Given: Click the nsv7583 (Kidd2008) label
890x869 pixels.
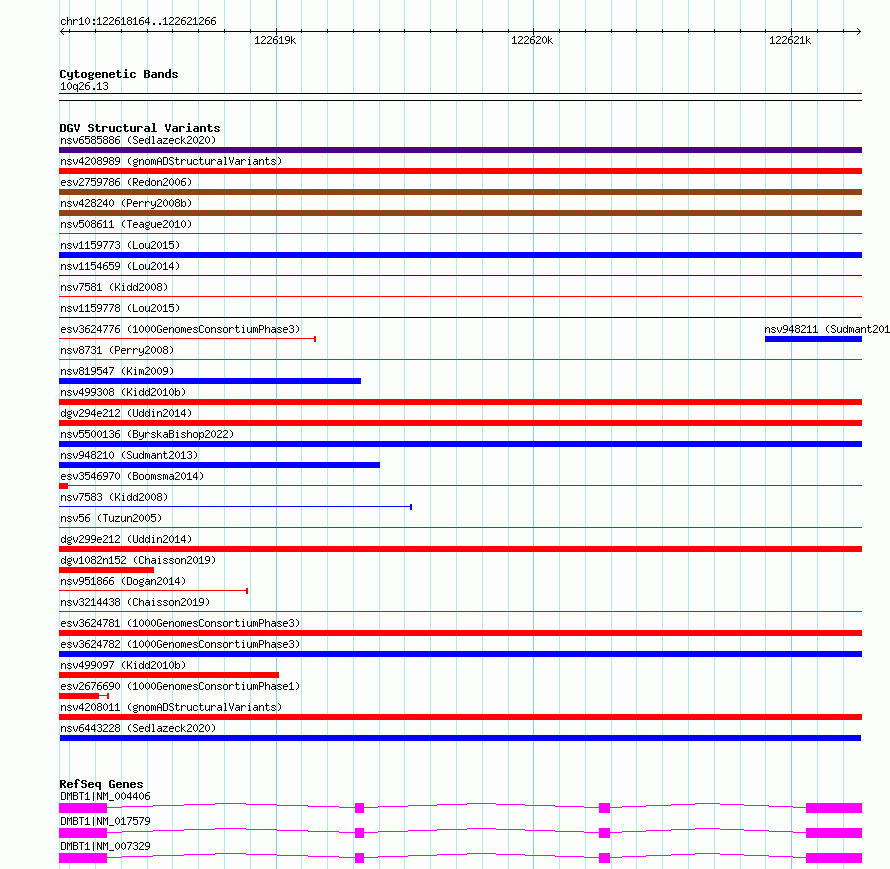Looking at the screenshot, I should 114,497.
